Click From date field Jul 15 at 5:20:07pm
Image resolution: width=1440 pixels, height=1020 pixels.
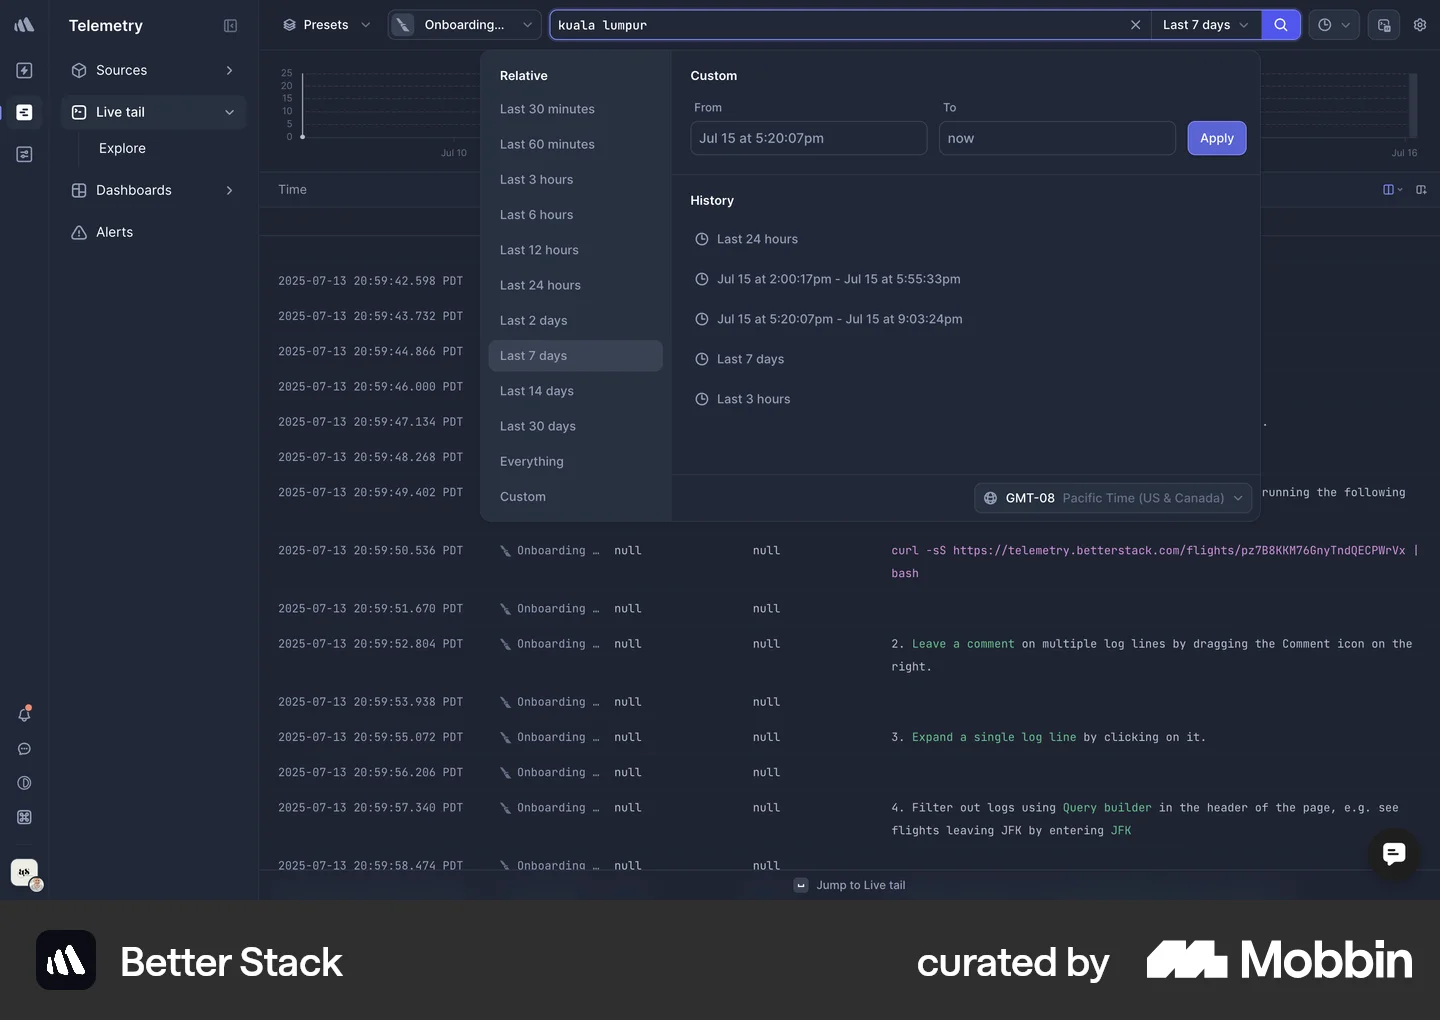(x=808, y=138)
